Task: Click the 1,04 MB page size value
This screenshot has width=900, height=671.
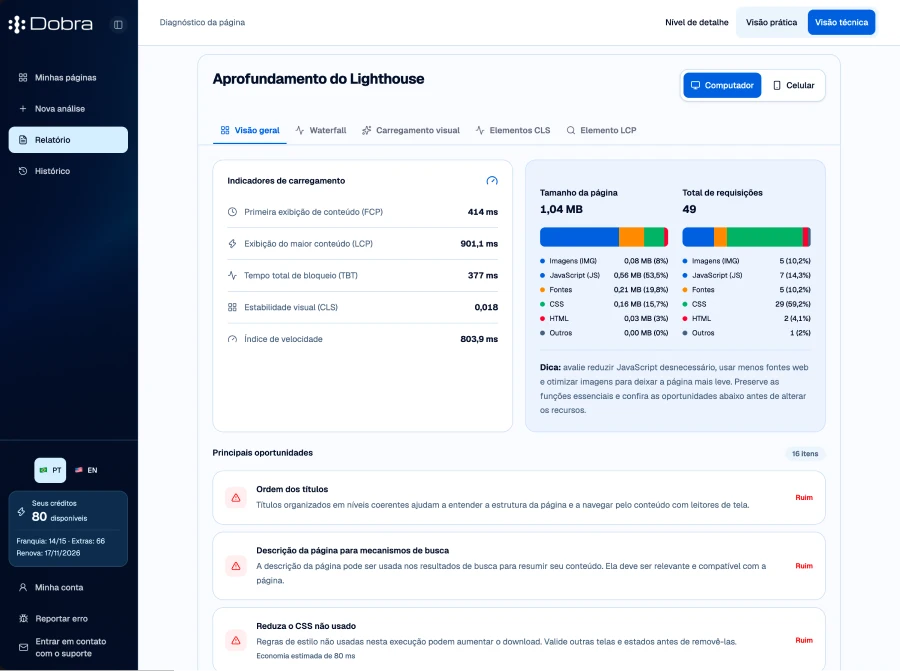Action: click(561, 210)
